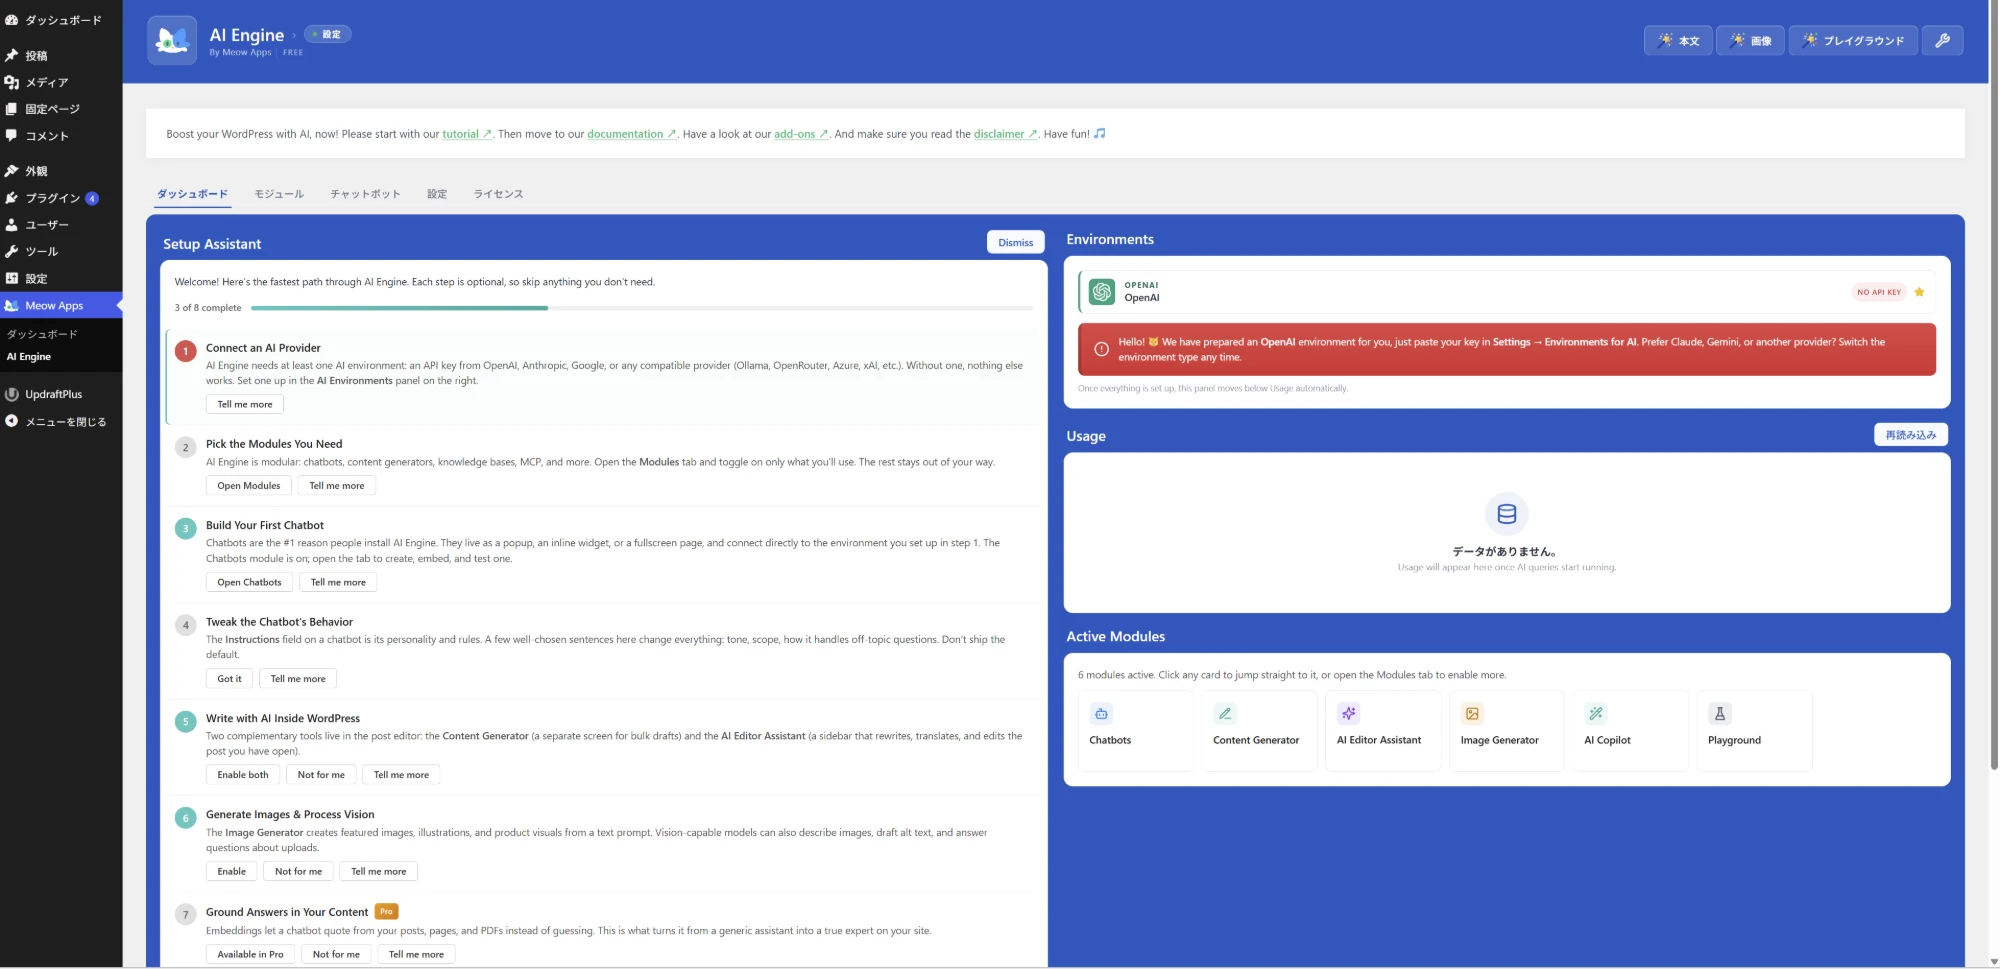Screen dimensions: 2000x969
Task: Click the plugin update count badge
Action: click(x=92, y=198)
